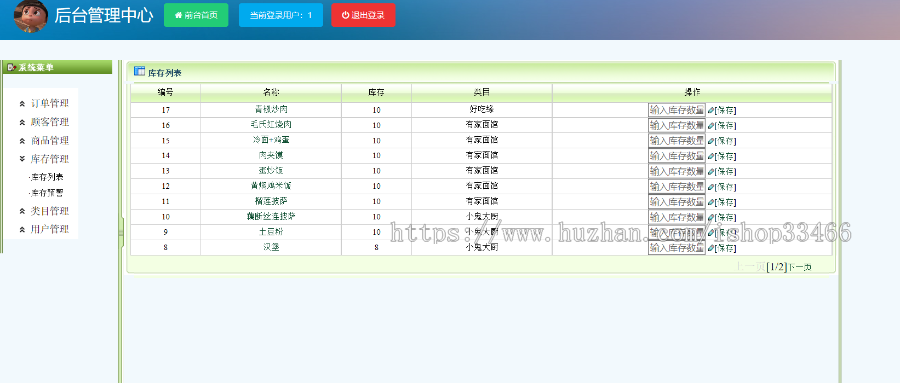Image resolution: width=900 pixels, height=383 pixels.
Task: Focus stock quantity input for row 8
Action: click(677, 248)
